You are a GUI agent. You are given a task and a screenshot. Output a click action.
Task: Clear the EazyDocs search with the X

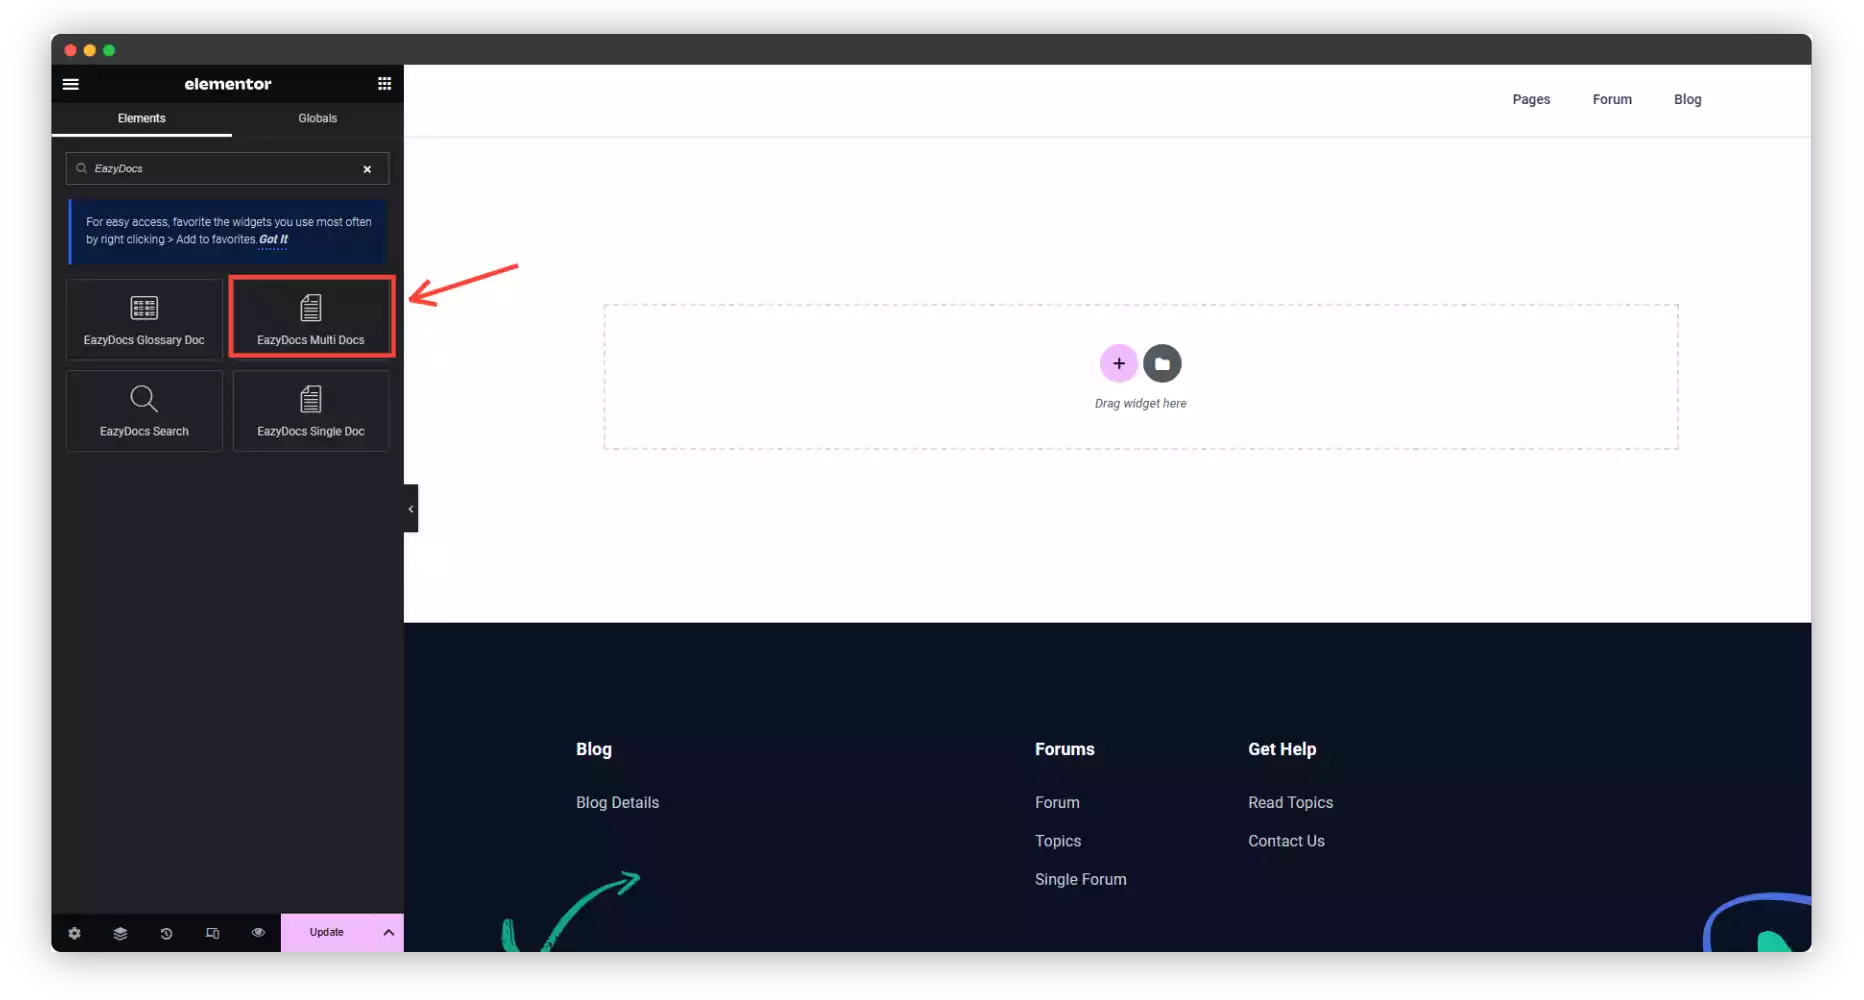pos(367,169)
